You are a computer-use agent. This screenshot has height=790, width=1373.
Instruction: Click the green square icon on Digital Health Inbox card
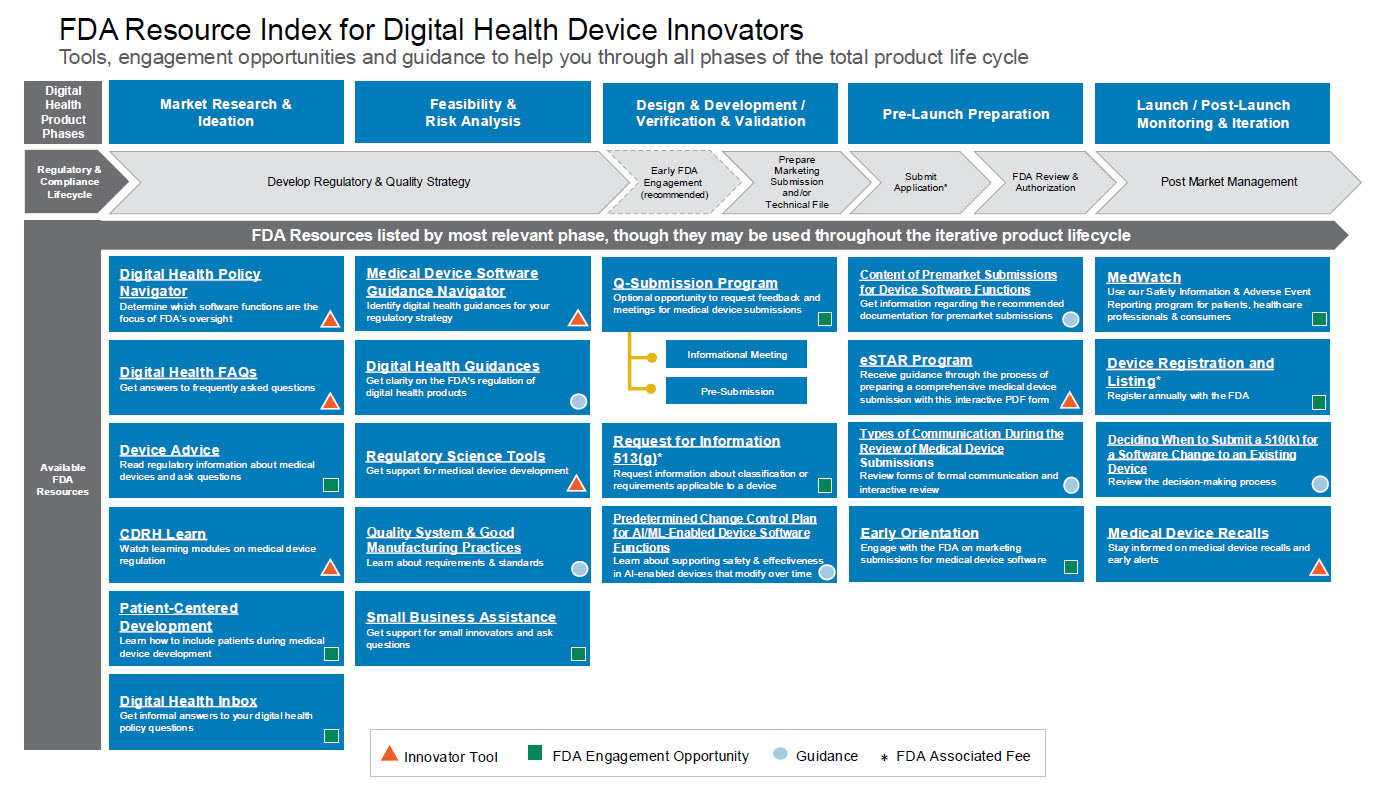coord(331,736)
